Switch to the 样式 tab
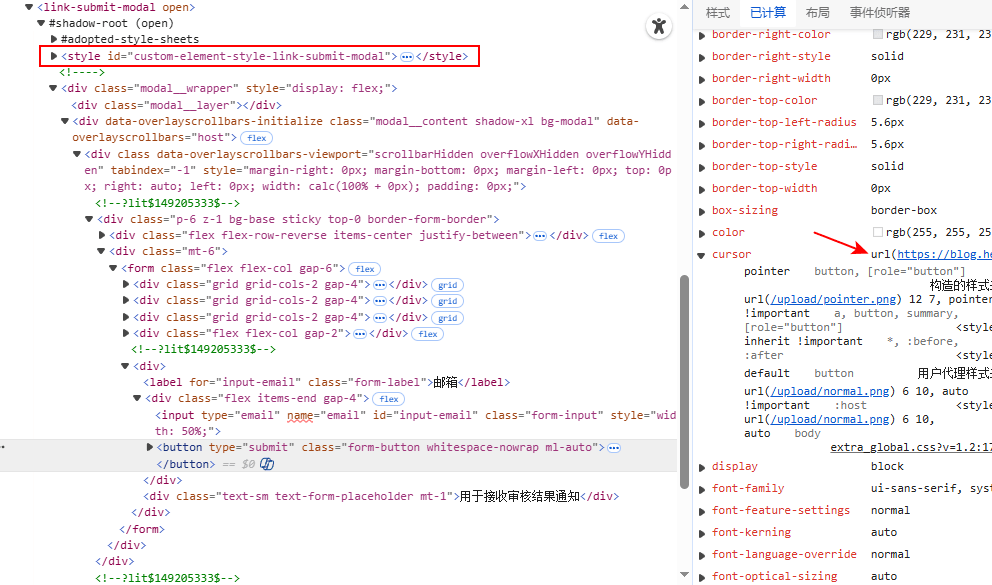The width and height of the screenshot is (992, 585). [718, 13]
